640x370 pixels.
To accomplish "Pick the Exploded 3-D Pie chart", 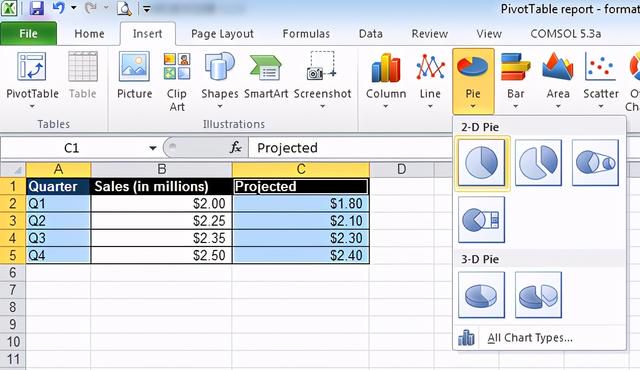I will [538, 295].
